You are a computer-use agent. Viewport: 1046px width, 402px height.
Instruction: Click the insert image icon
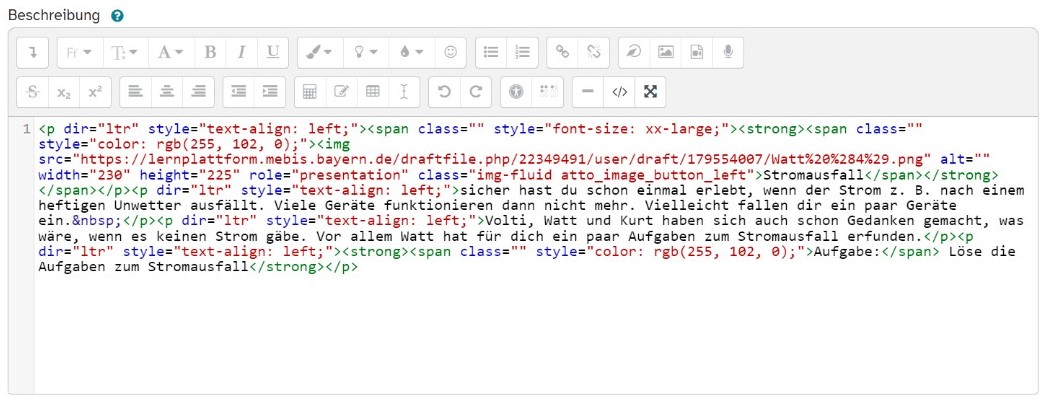click(x=665, y=52)
